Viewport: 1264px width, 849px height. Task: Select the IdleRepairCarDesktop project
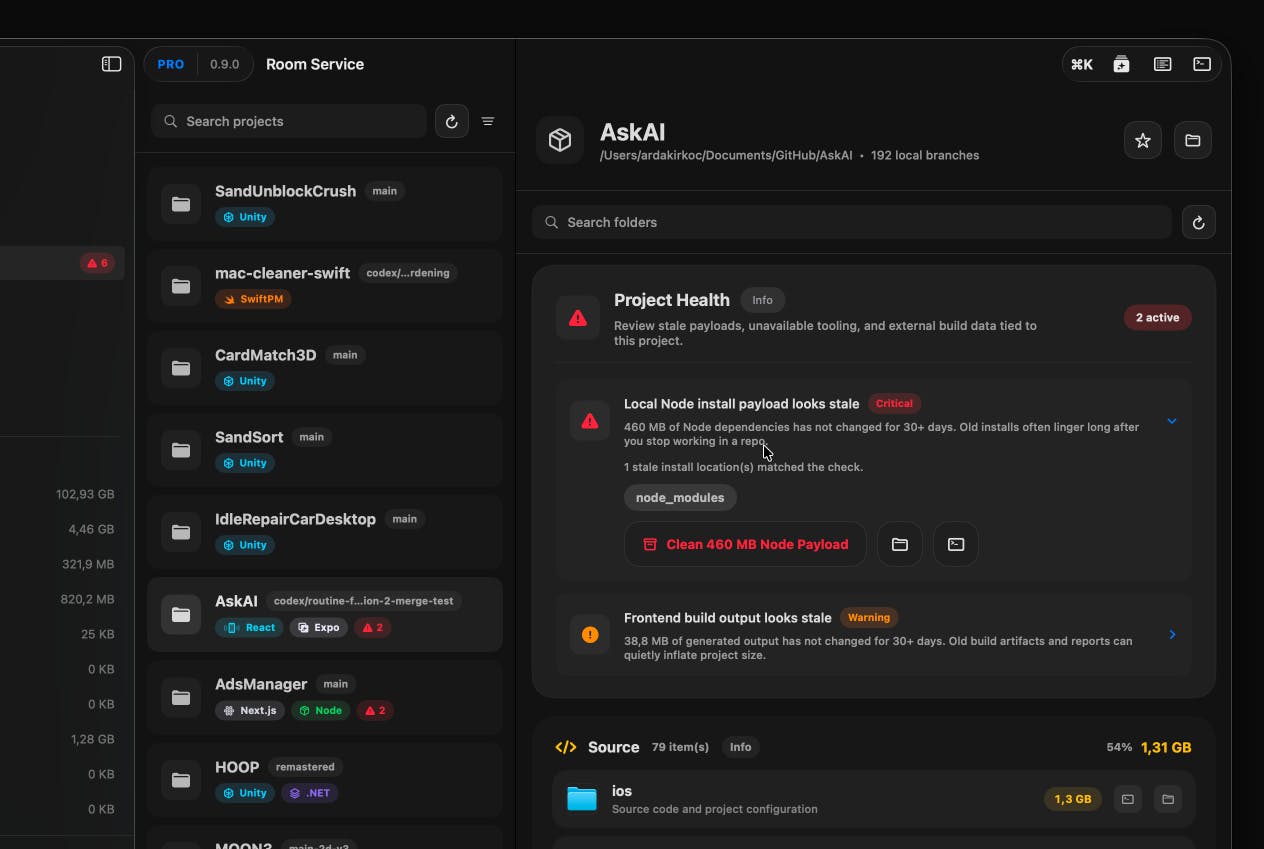(x=324, y=531)
